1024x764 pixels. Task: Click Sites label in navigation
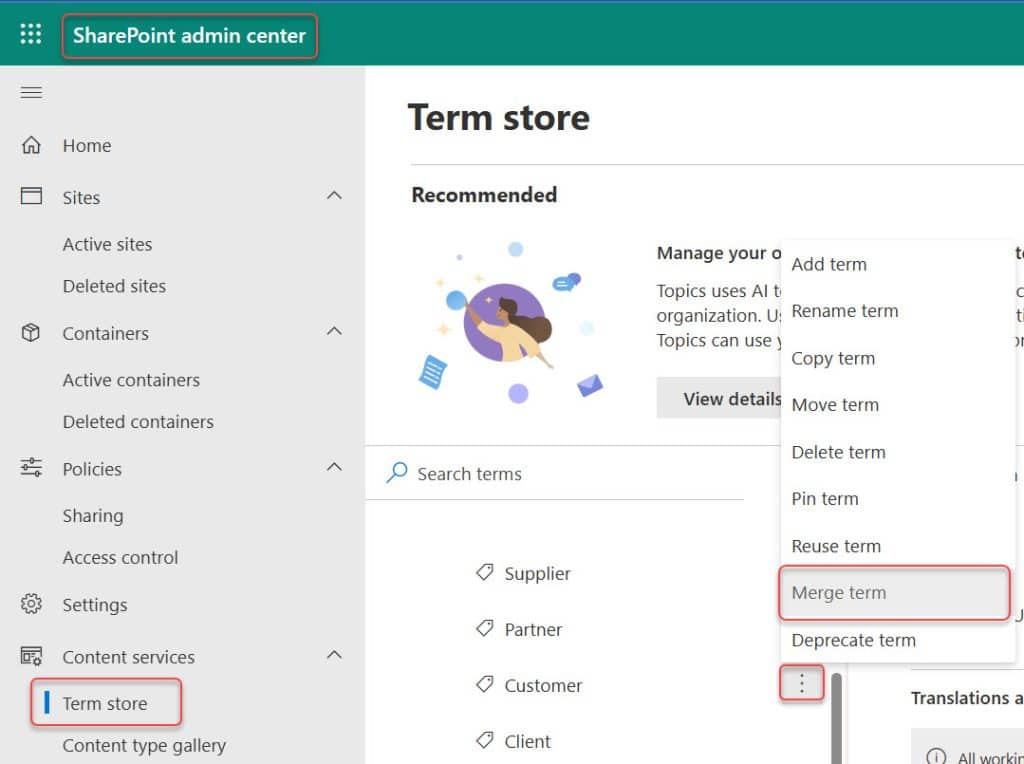coord(82,198)
